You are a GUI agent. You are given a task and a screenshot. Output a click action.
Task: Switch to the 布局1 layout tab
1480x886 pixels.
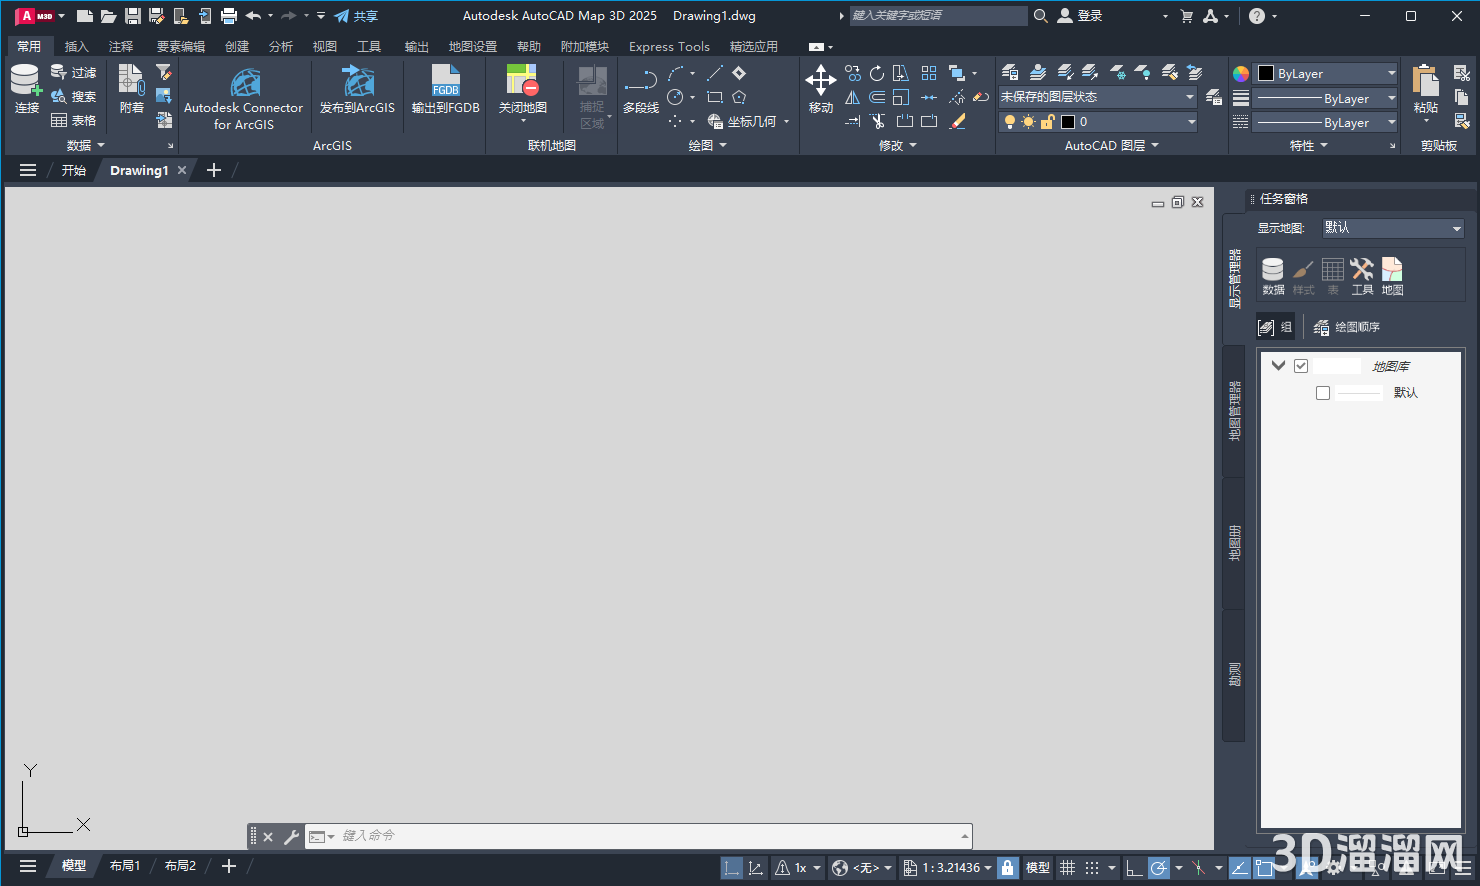[x=125, y=866]
